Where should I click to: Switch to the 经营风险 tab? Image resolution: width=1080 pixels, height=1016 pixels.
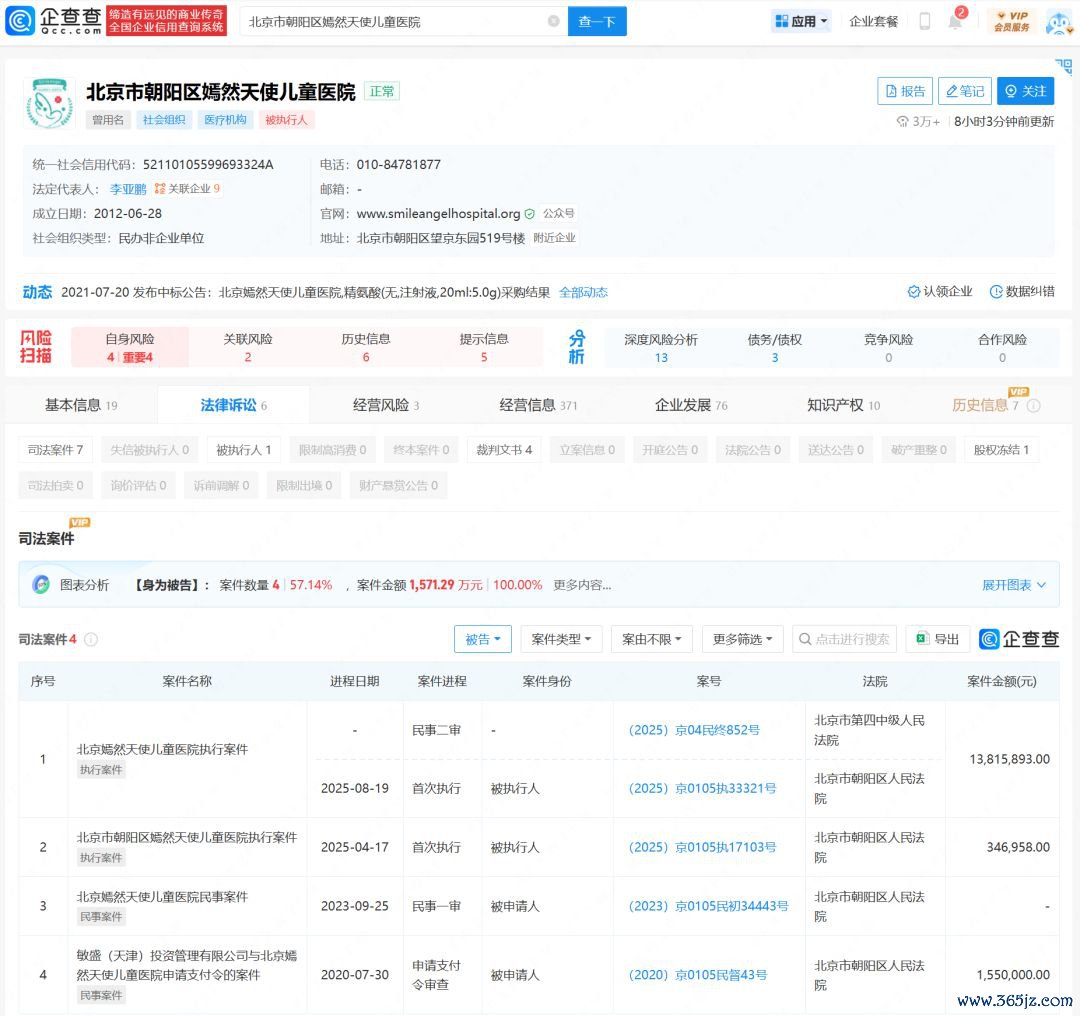(386, 405)
